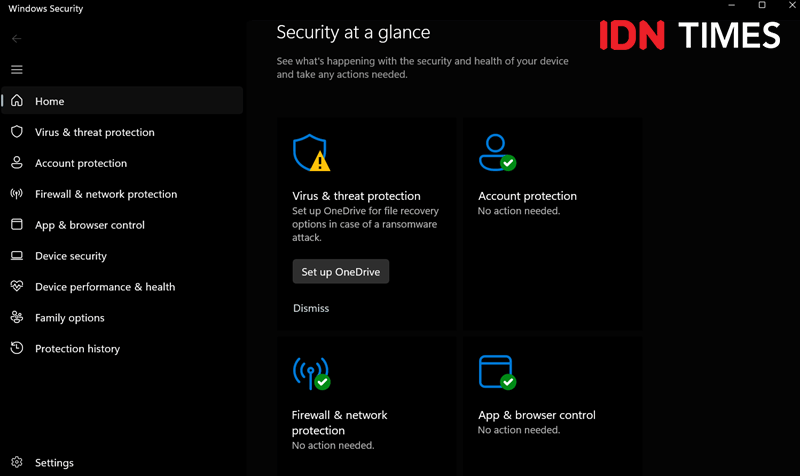Toggle the hamburger navigation menu
Image resolution: width=800 pixels, height=476 pixels.
point(17,69)
